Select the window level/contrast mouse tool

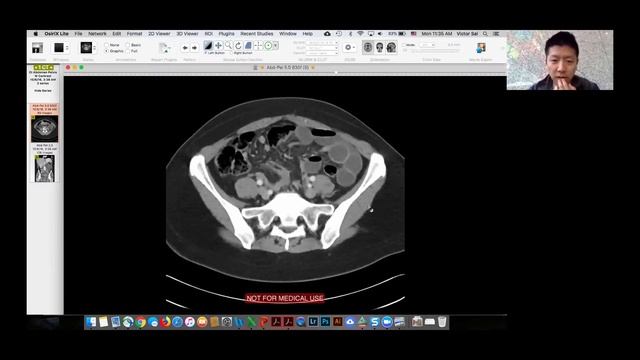point(208,45)
